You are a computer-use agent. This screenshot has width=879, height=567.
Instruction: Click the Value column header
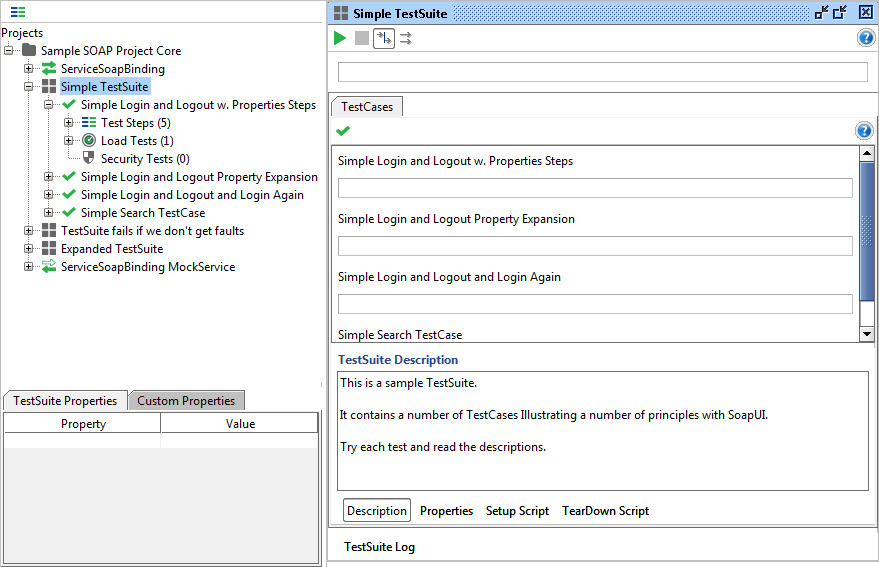tap(240, 423)
